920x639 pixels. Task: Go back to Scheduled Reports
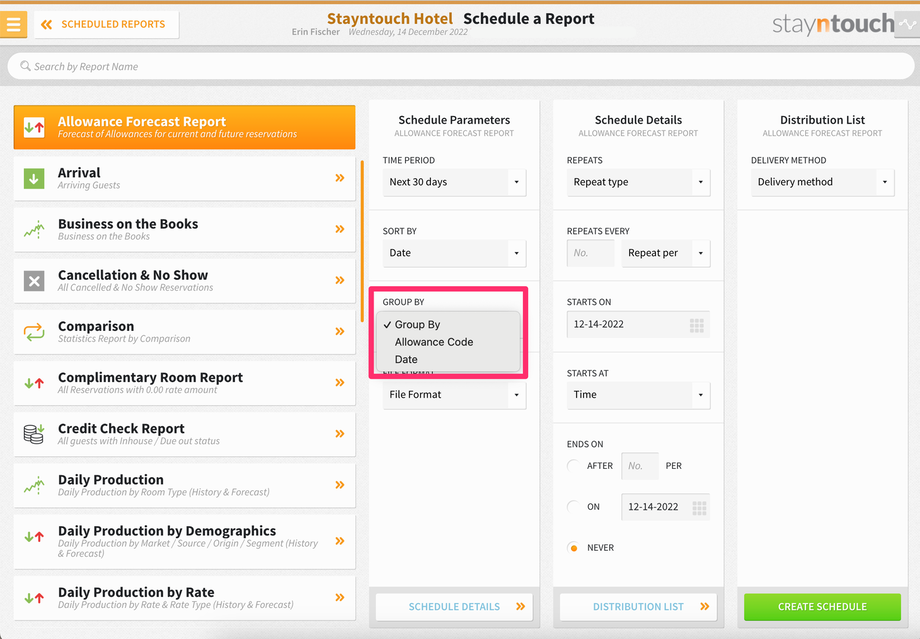[106, 25]
